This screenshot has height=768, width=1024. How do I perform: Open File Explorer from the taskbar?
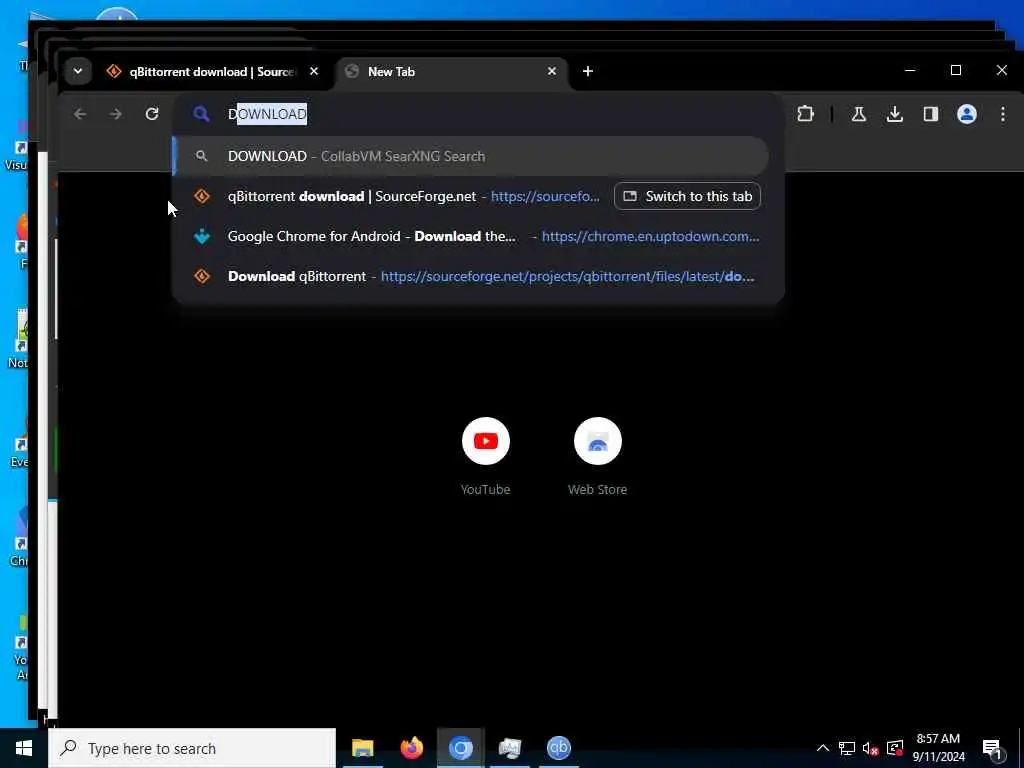pos(362,748)
